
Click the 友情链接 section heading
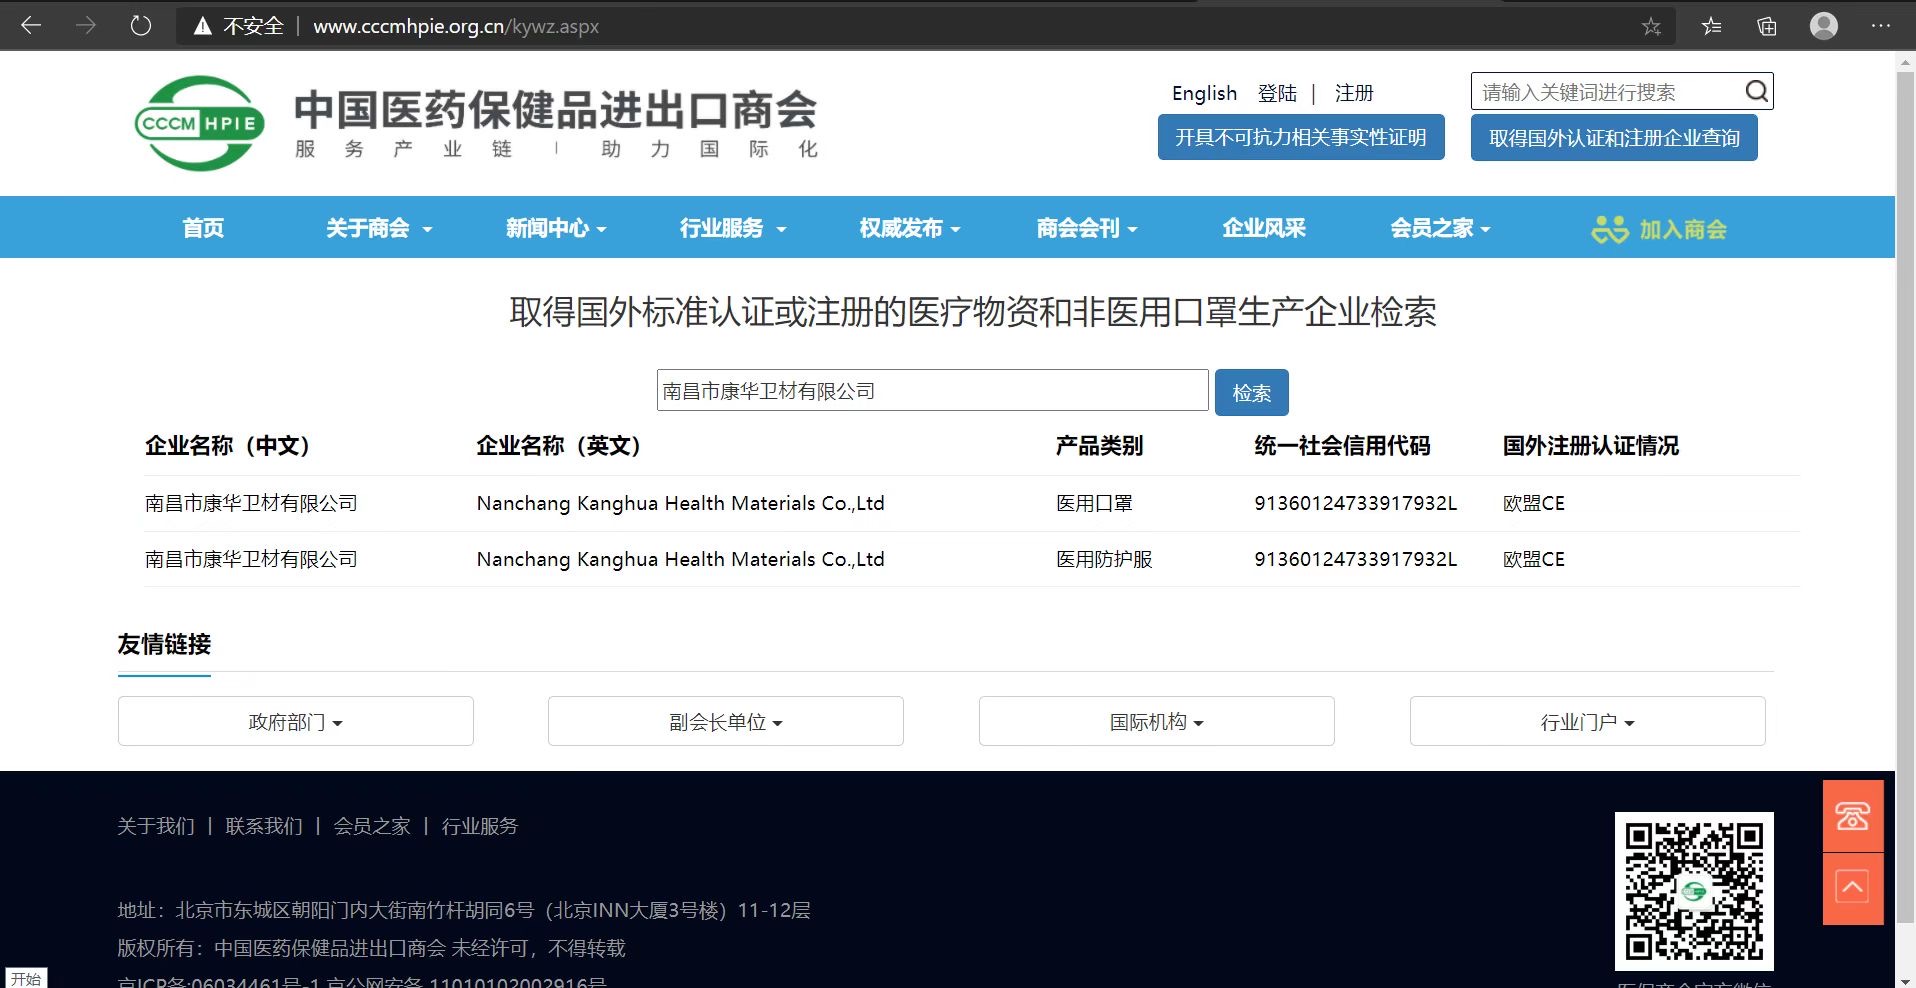pyautogui.click(x=164, y=644)
